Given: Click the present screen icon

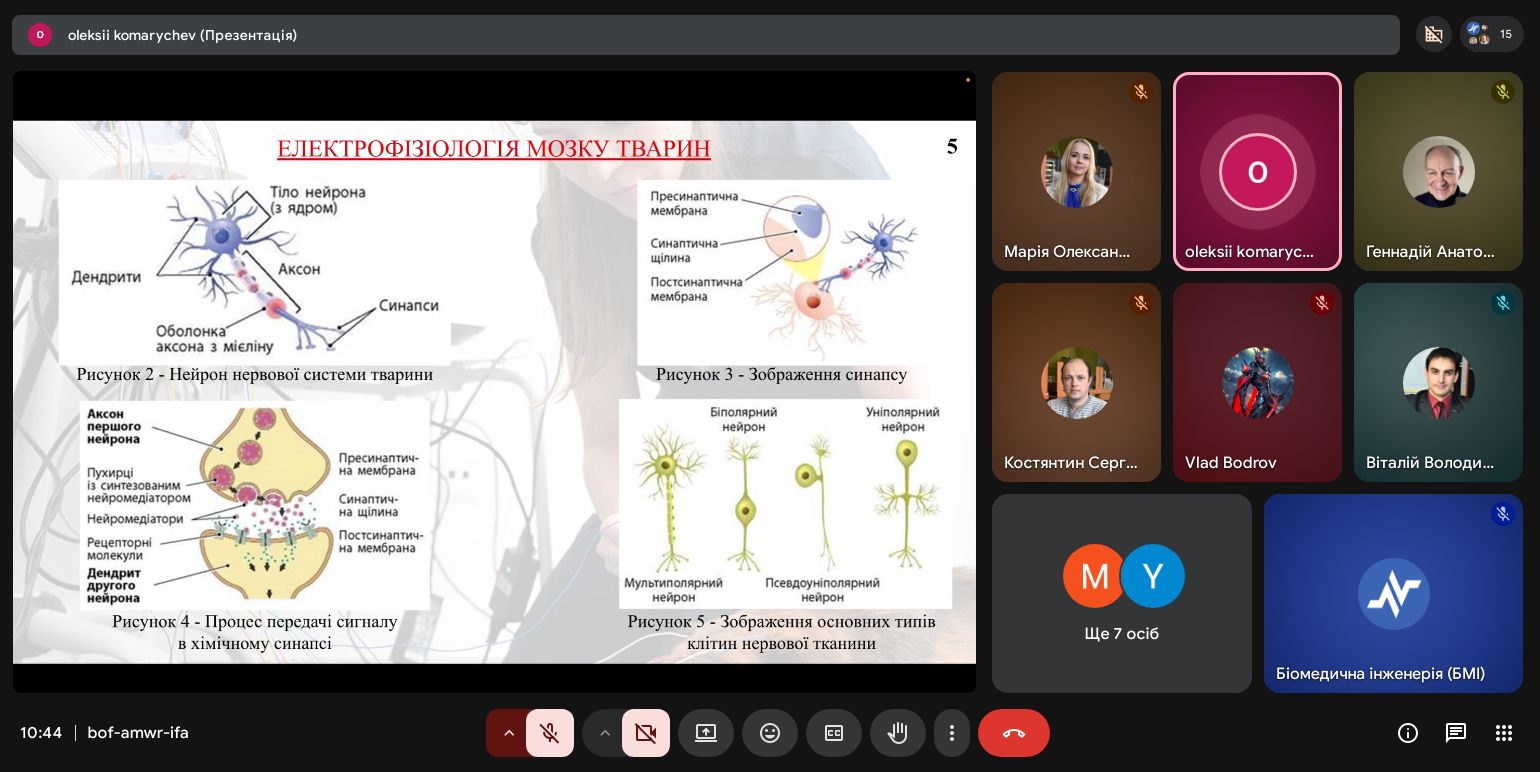Looking at the screenshot, I should pos(706,733).
